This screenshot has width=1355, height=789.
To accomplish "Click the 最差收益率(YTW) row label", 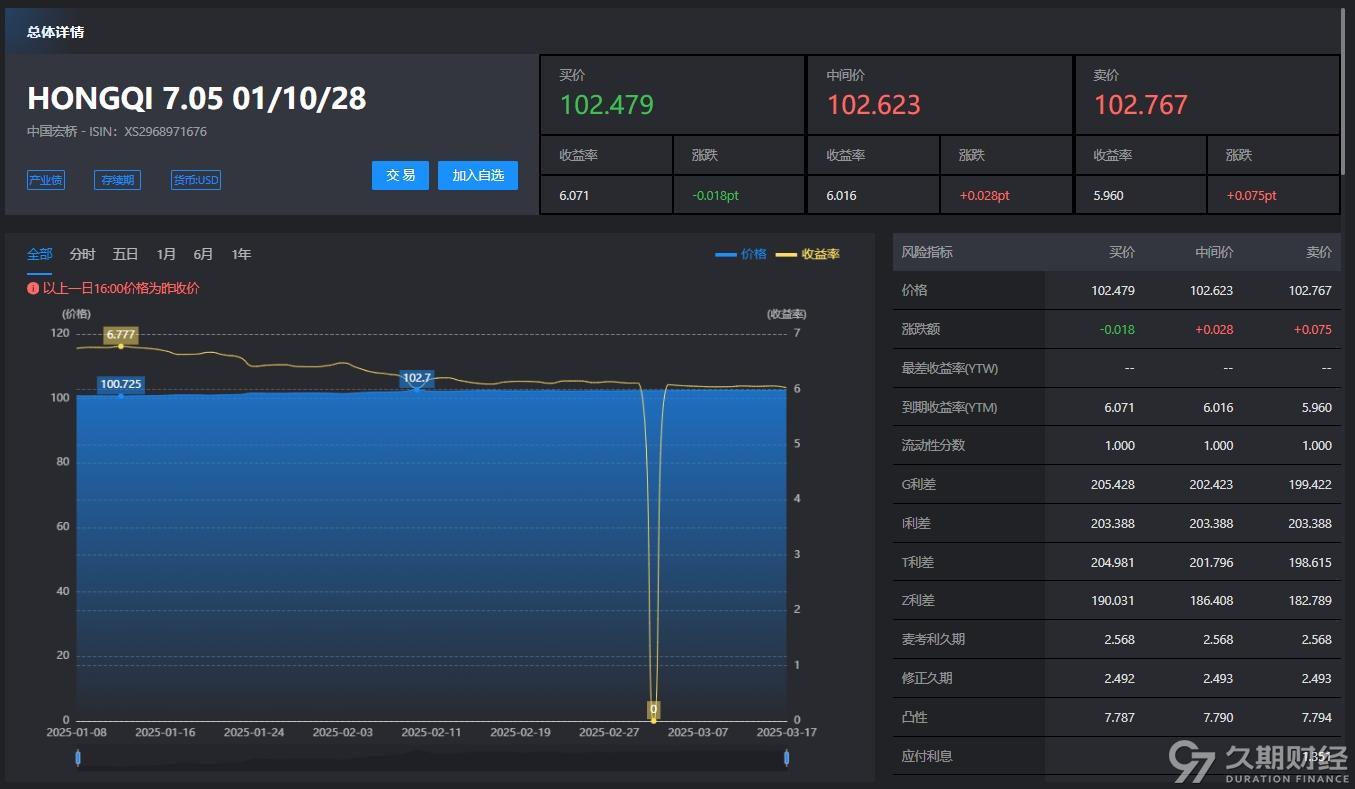I will click(x=950, y=368).
